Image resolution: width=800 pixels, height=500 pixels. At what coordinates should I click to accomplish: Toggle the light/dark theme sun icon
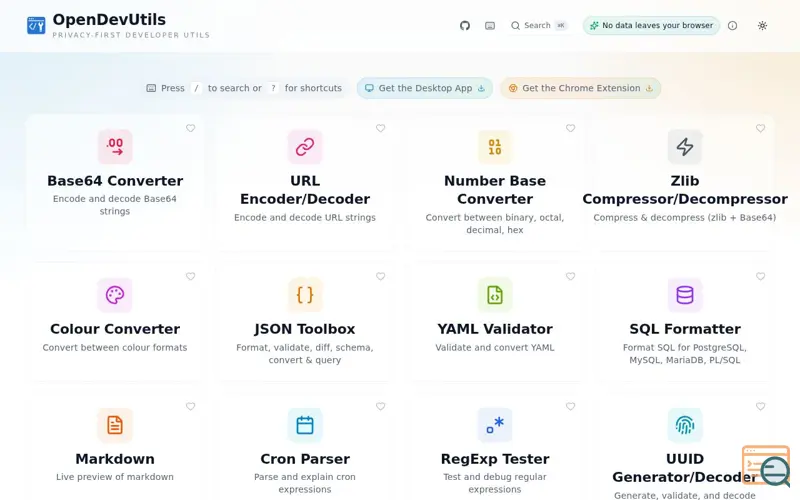pyautogui.click(x=762, y=26)
